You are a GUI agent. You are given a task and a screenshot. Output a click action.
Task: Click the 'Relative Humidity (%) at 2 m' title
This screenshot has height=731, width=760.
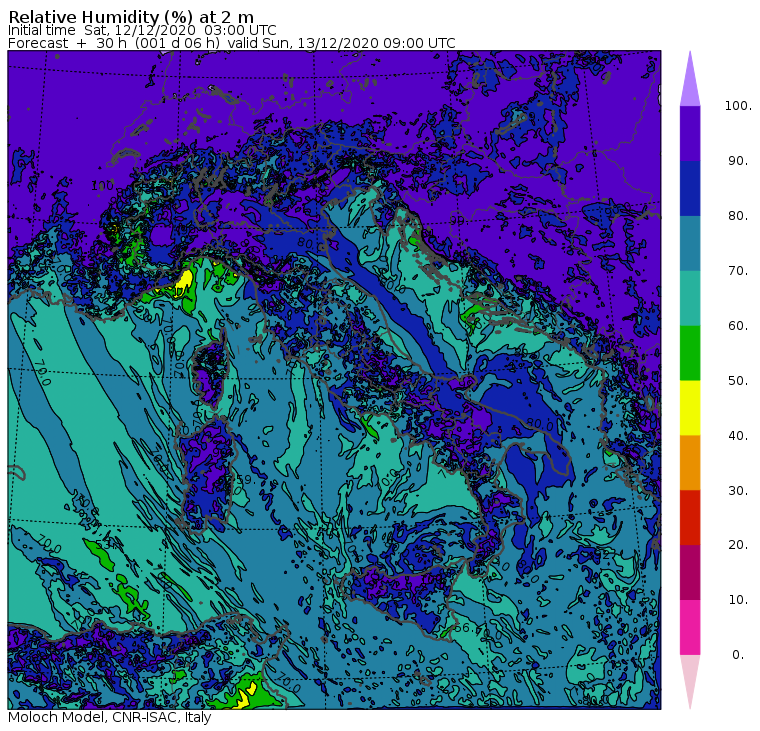131,17
